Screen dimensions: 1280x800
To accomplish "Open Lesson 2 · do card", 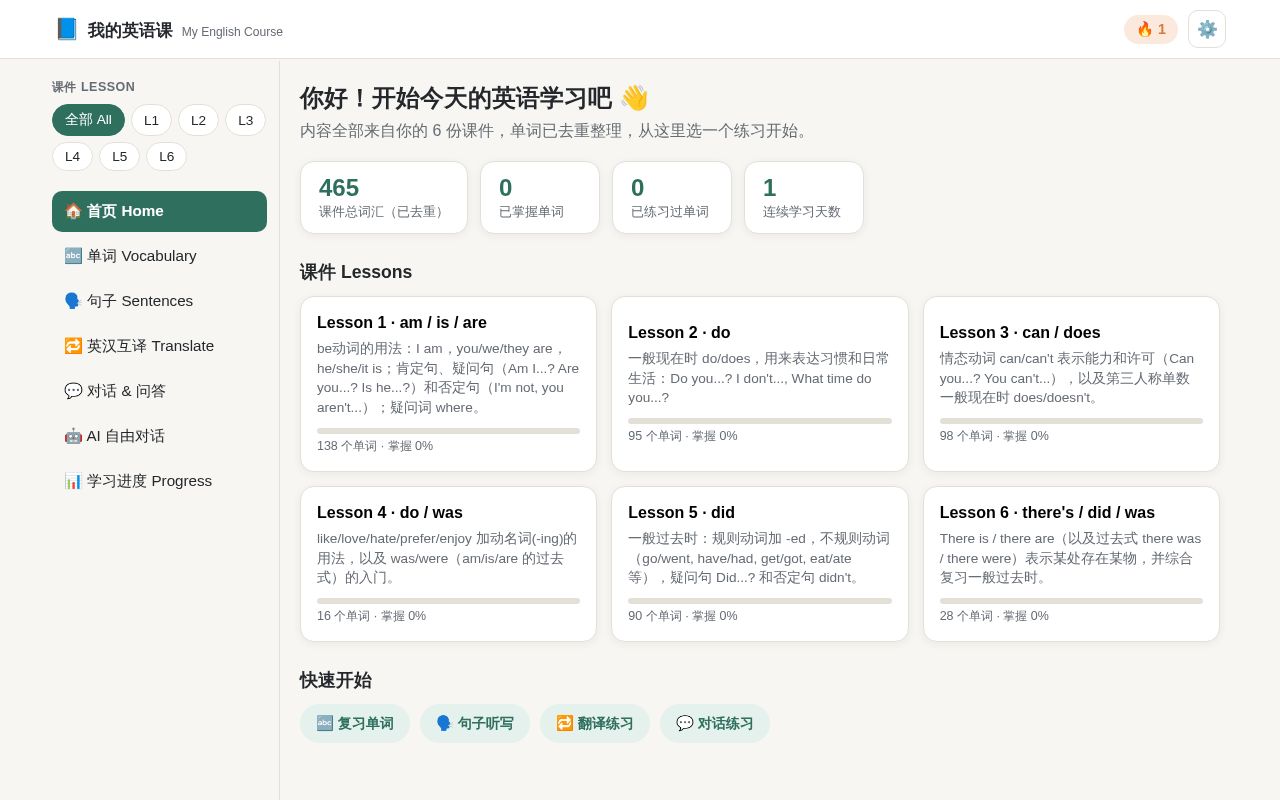I will click(x=760, y=384).
